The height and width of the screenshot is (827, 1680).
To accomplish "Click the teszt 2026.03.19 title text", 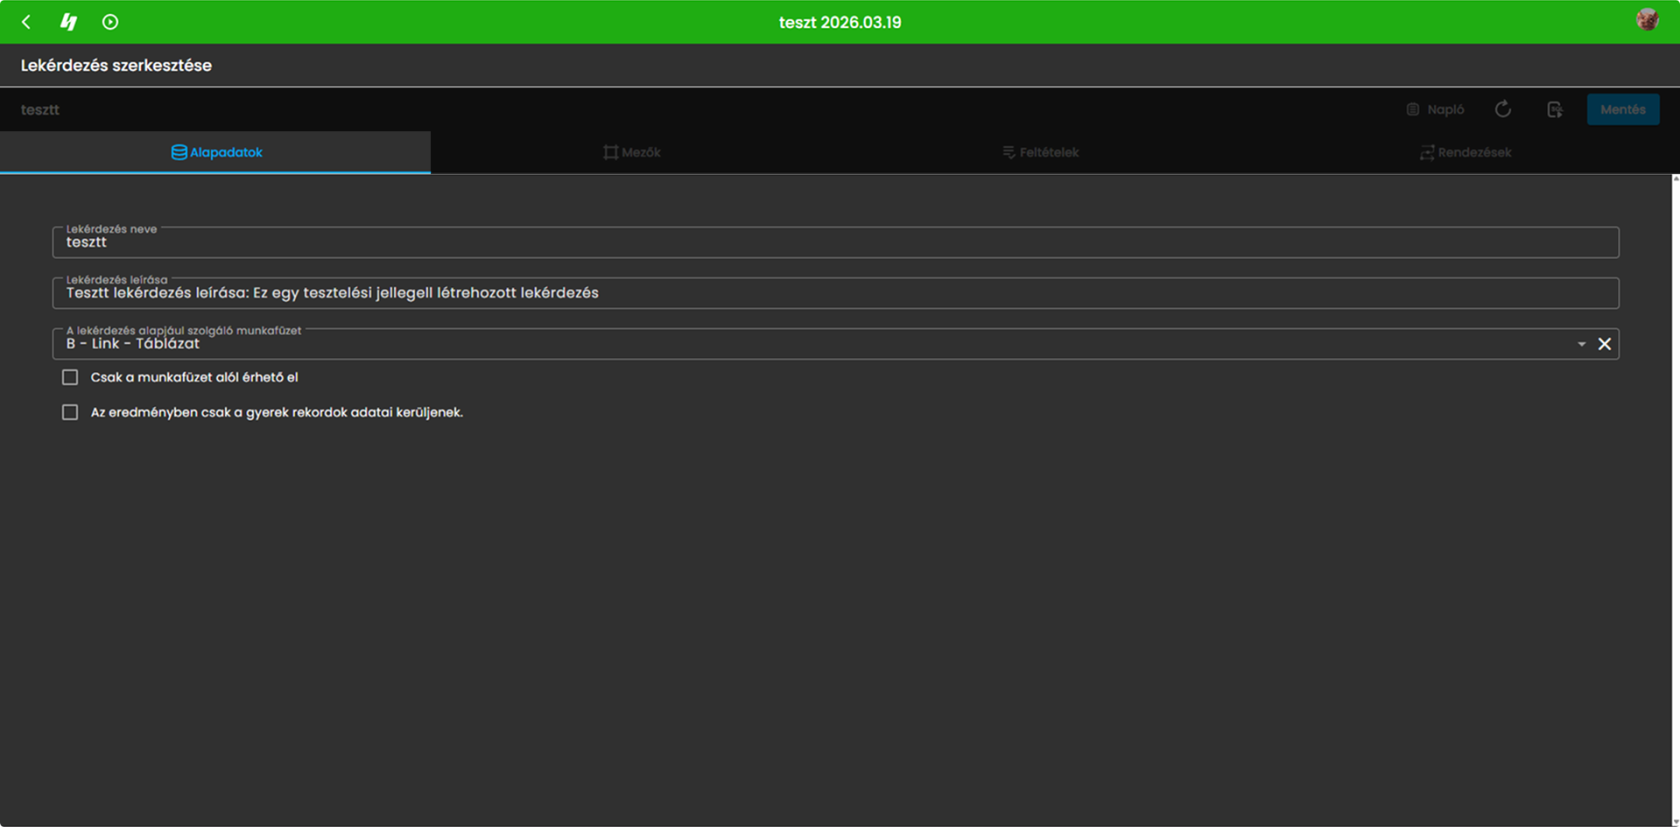I will pos(840,22).
